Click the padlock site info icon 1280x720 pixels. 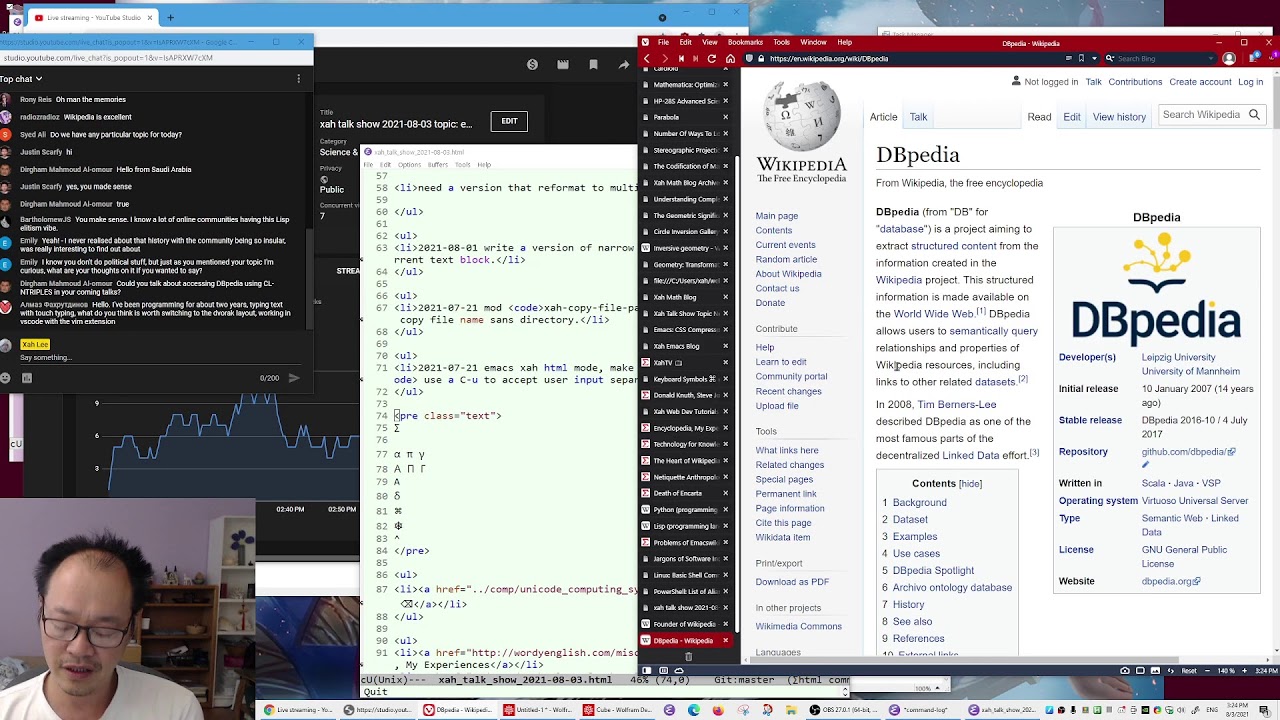pos(761,58)
